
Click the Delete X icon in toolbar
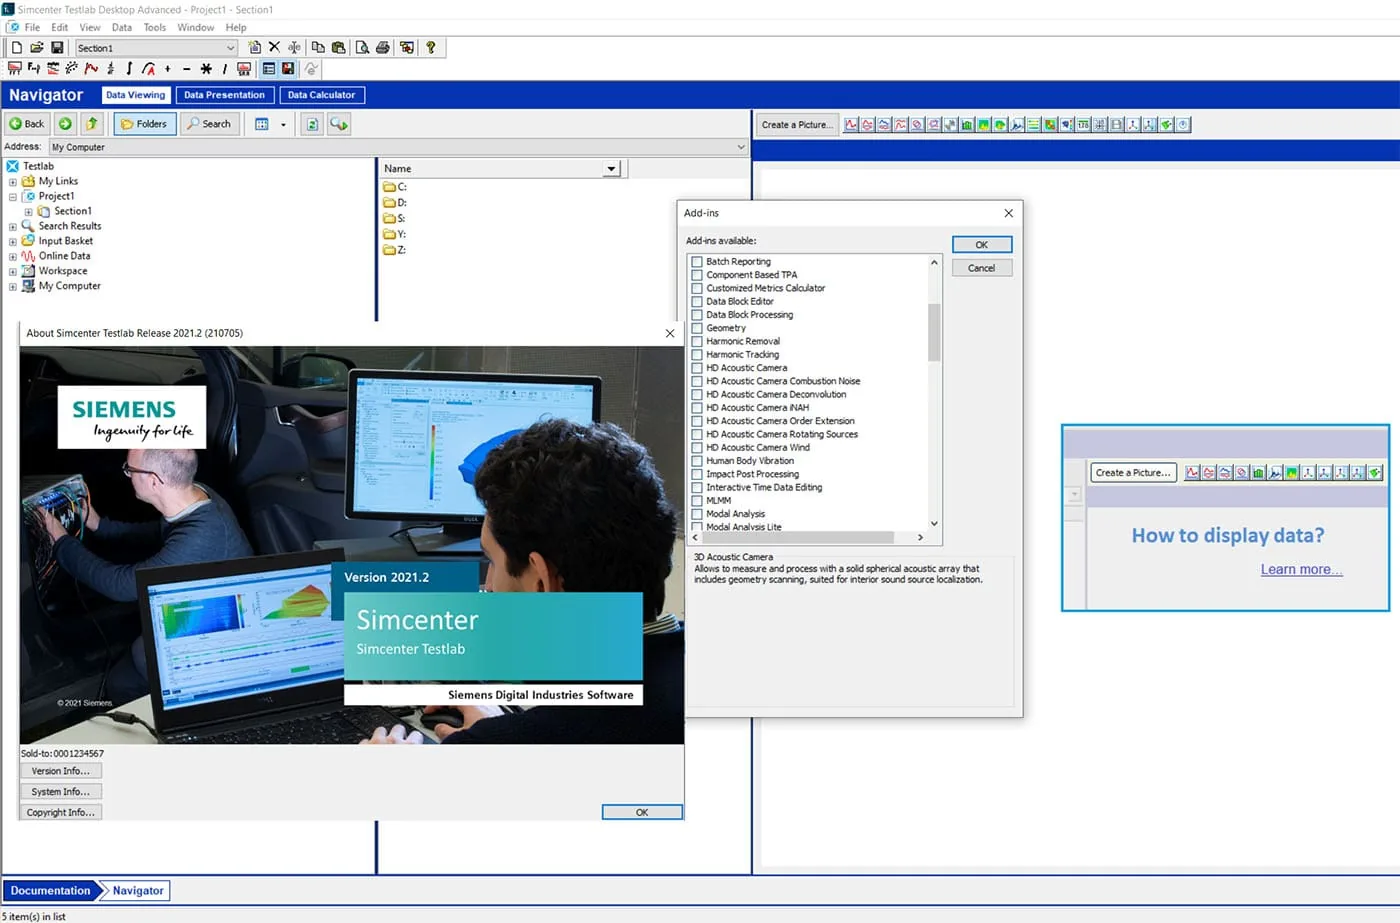pyautogui.click(x=274, y=47)
